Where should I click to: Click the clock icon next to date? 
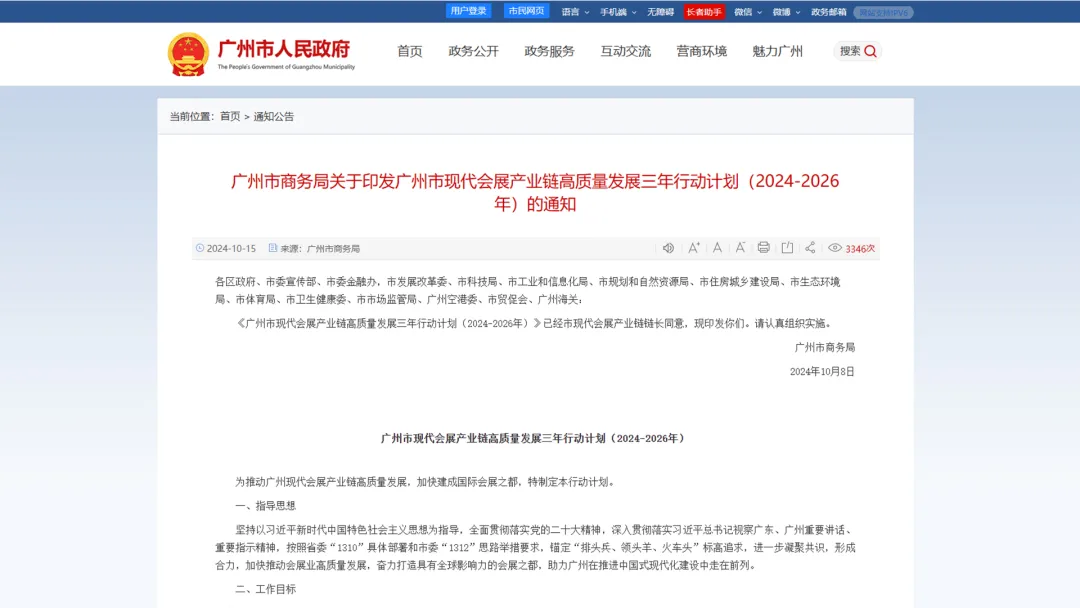200,248
